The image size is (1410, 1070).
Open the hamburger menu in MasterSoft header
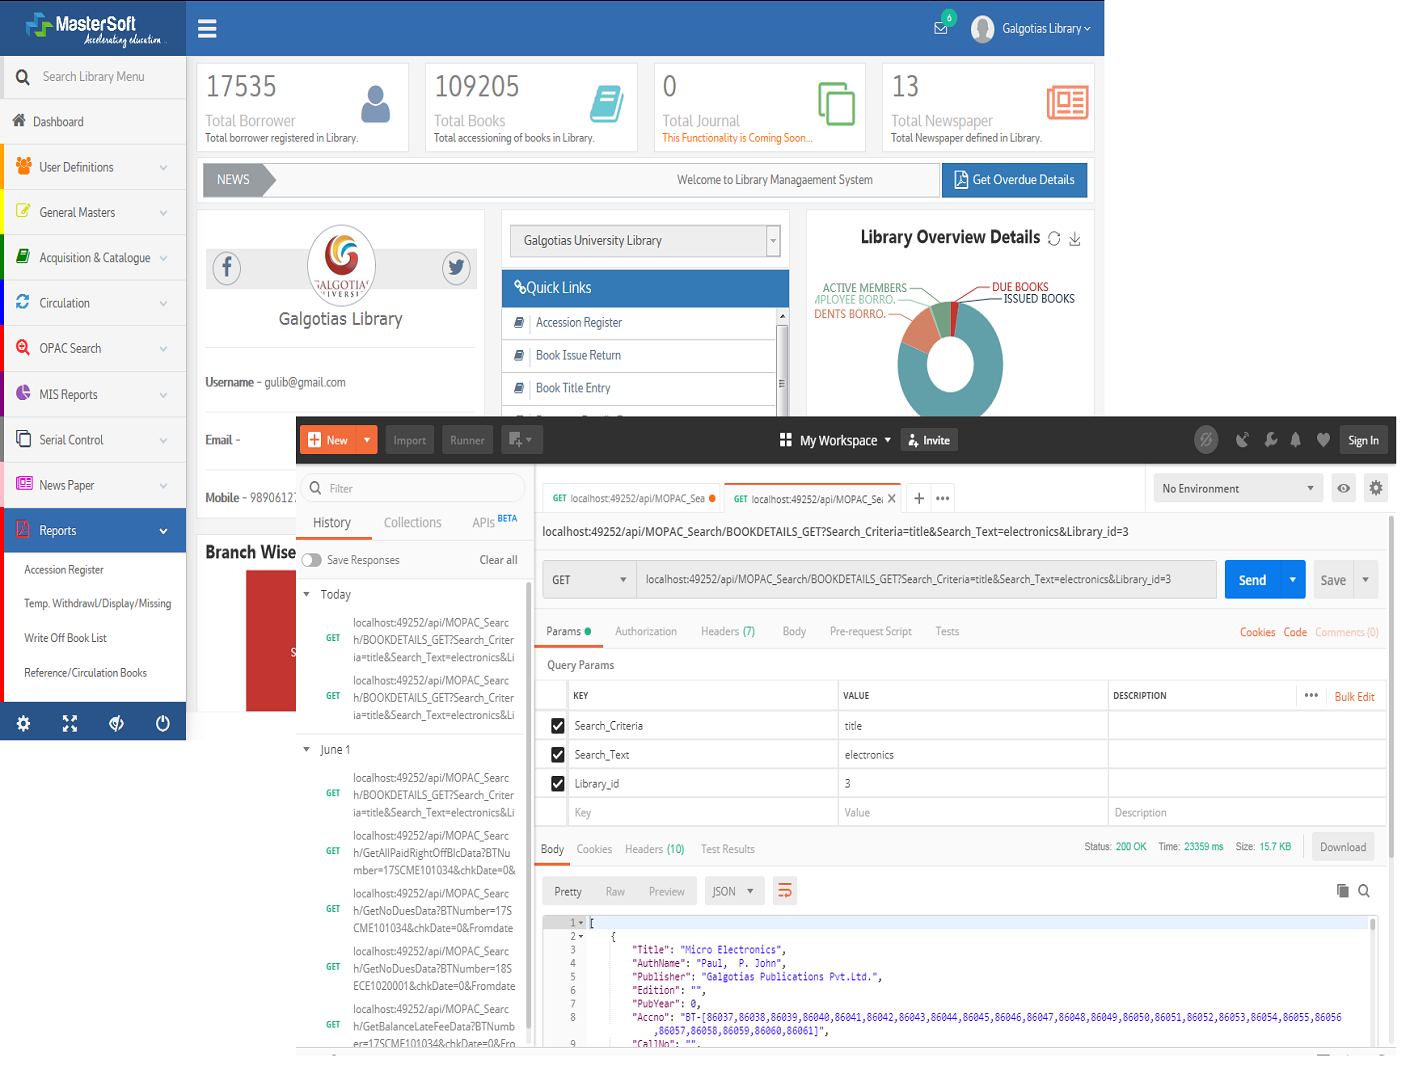tap(207, 28)
